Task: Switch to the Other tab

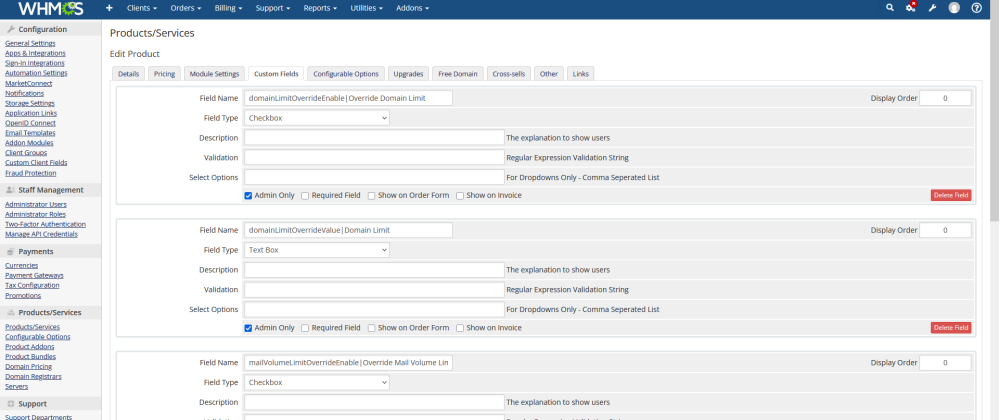Action: 549,74
